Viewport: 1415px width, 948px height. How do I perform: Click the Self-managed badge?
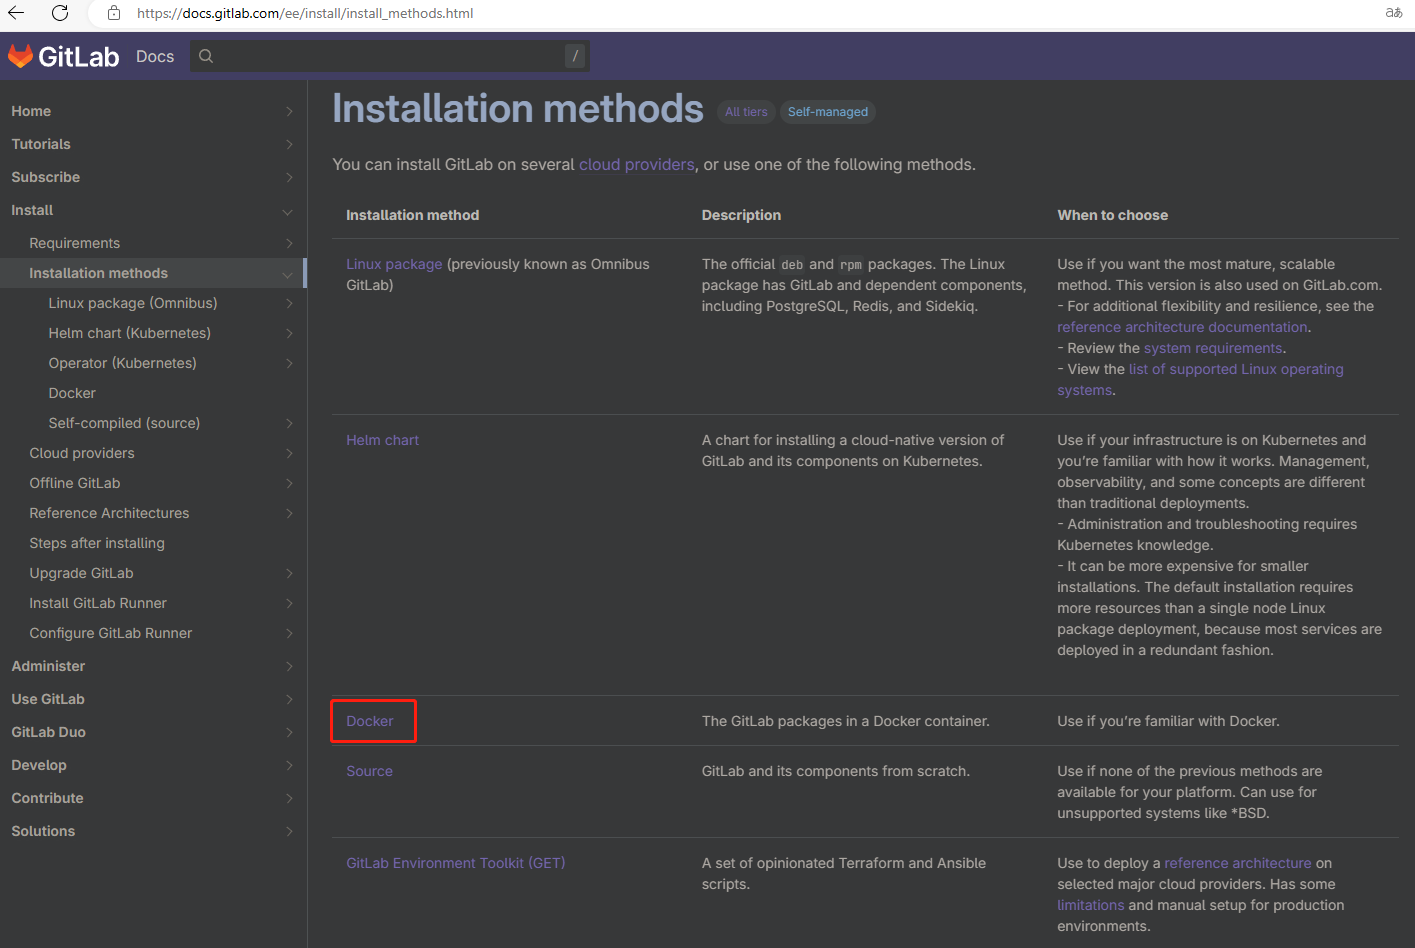[x=828, y=112]
